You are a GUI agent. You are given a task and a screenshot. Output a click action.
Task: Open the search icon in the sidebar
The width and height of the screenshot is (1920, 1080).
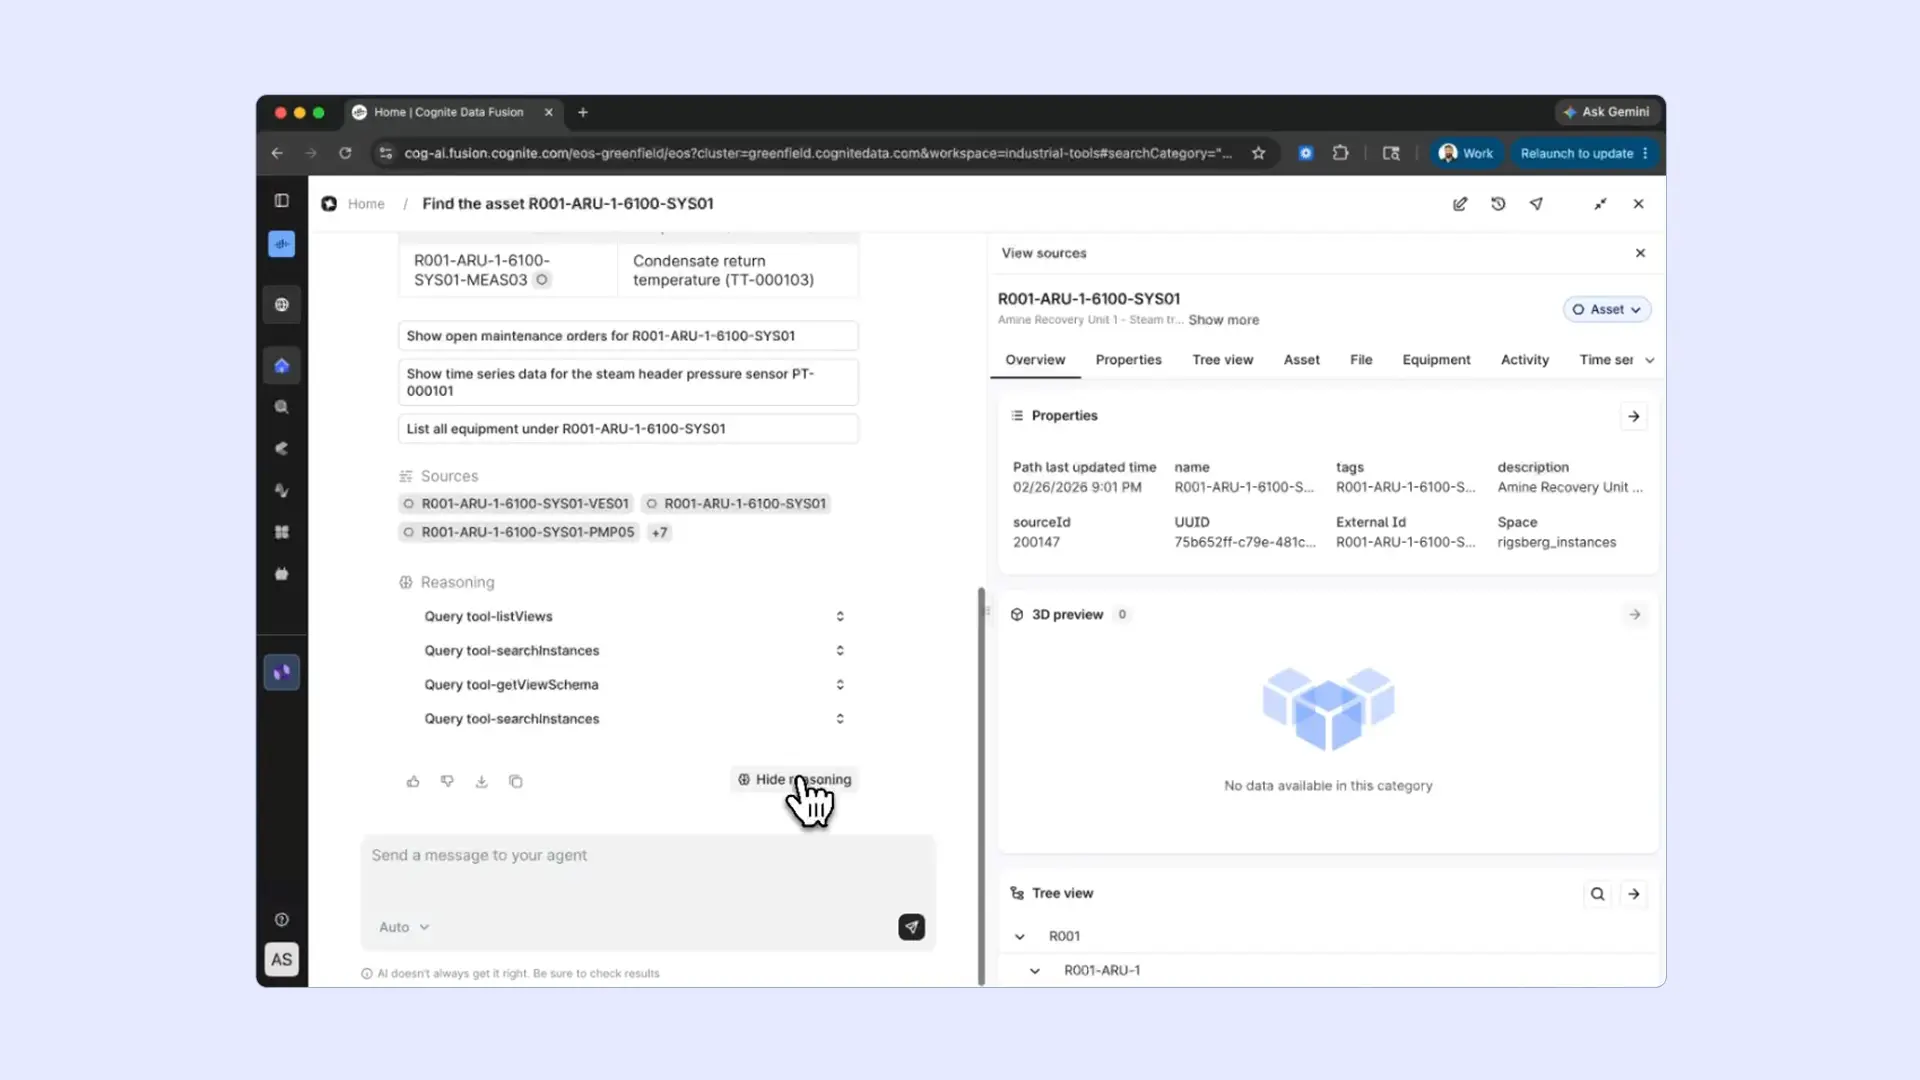point(282,407)
